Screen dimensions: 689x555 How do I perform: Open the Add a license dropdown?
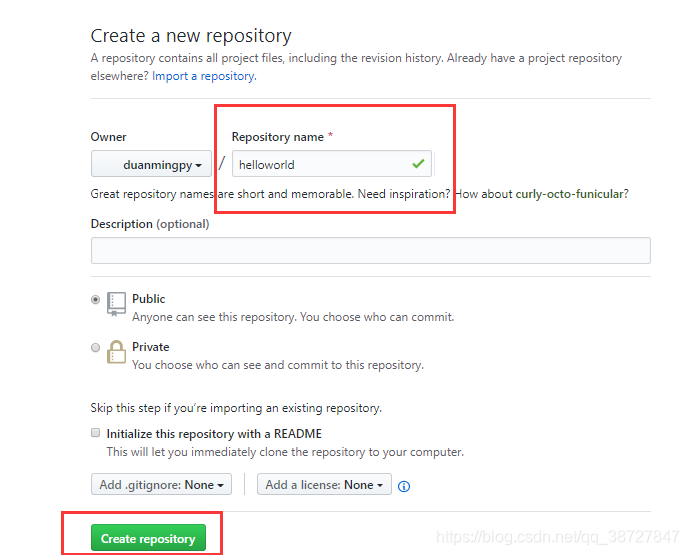pos(324,484)
